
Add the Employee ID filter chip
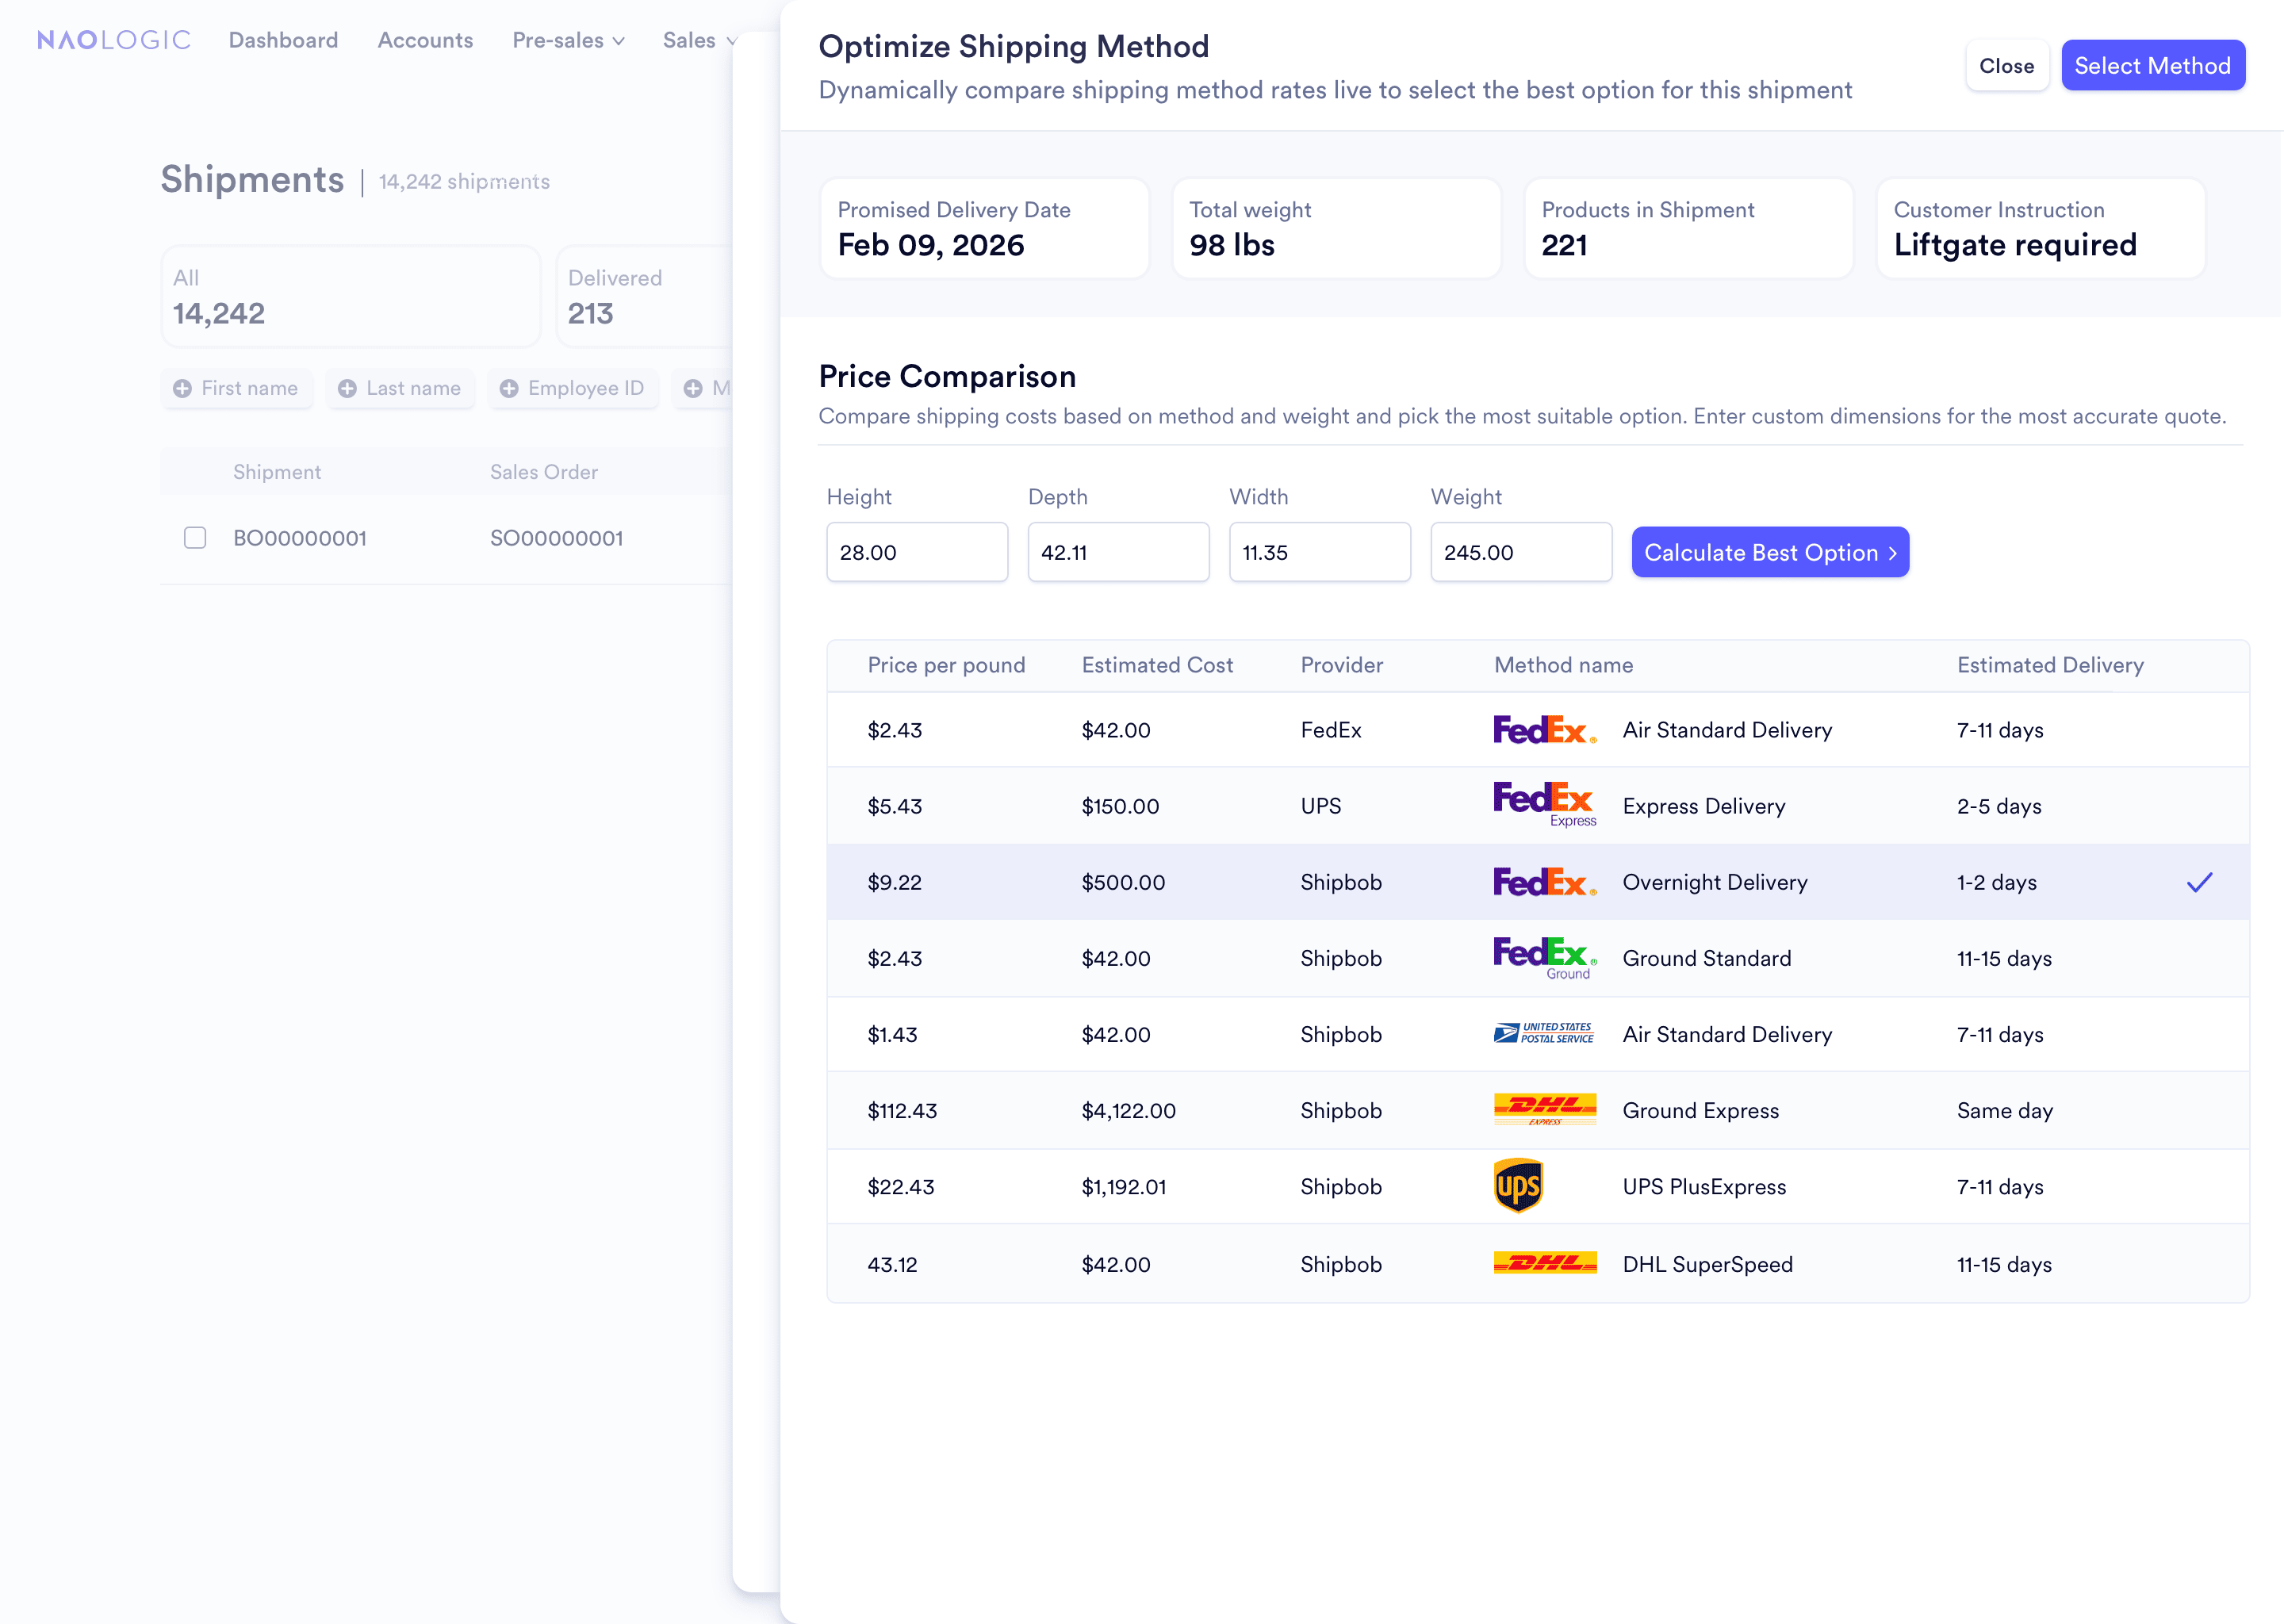573,388
